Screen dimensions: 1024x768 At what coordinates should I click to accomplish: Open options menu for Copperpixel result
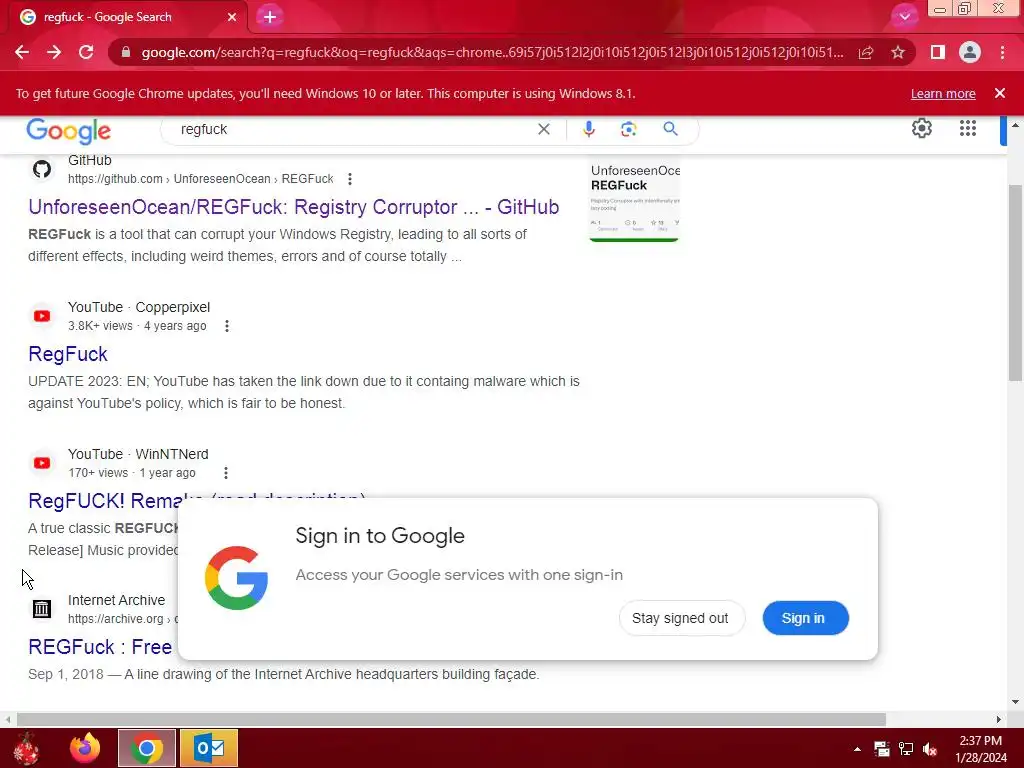(x=227, y=326)
